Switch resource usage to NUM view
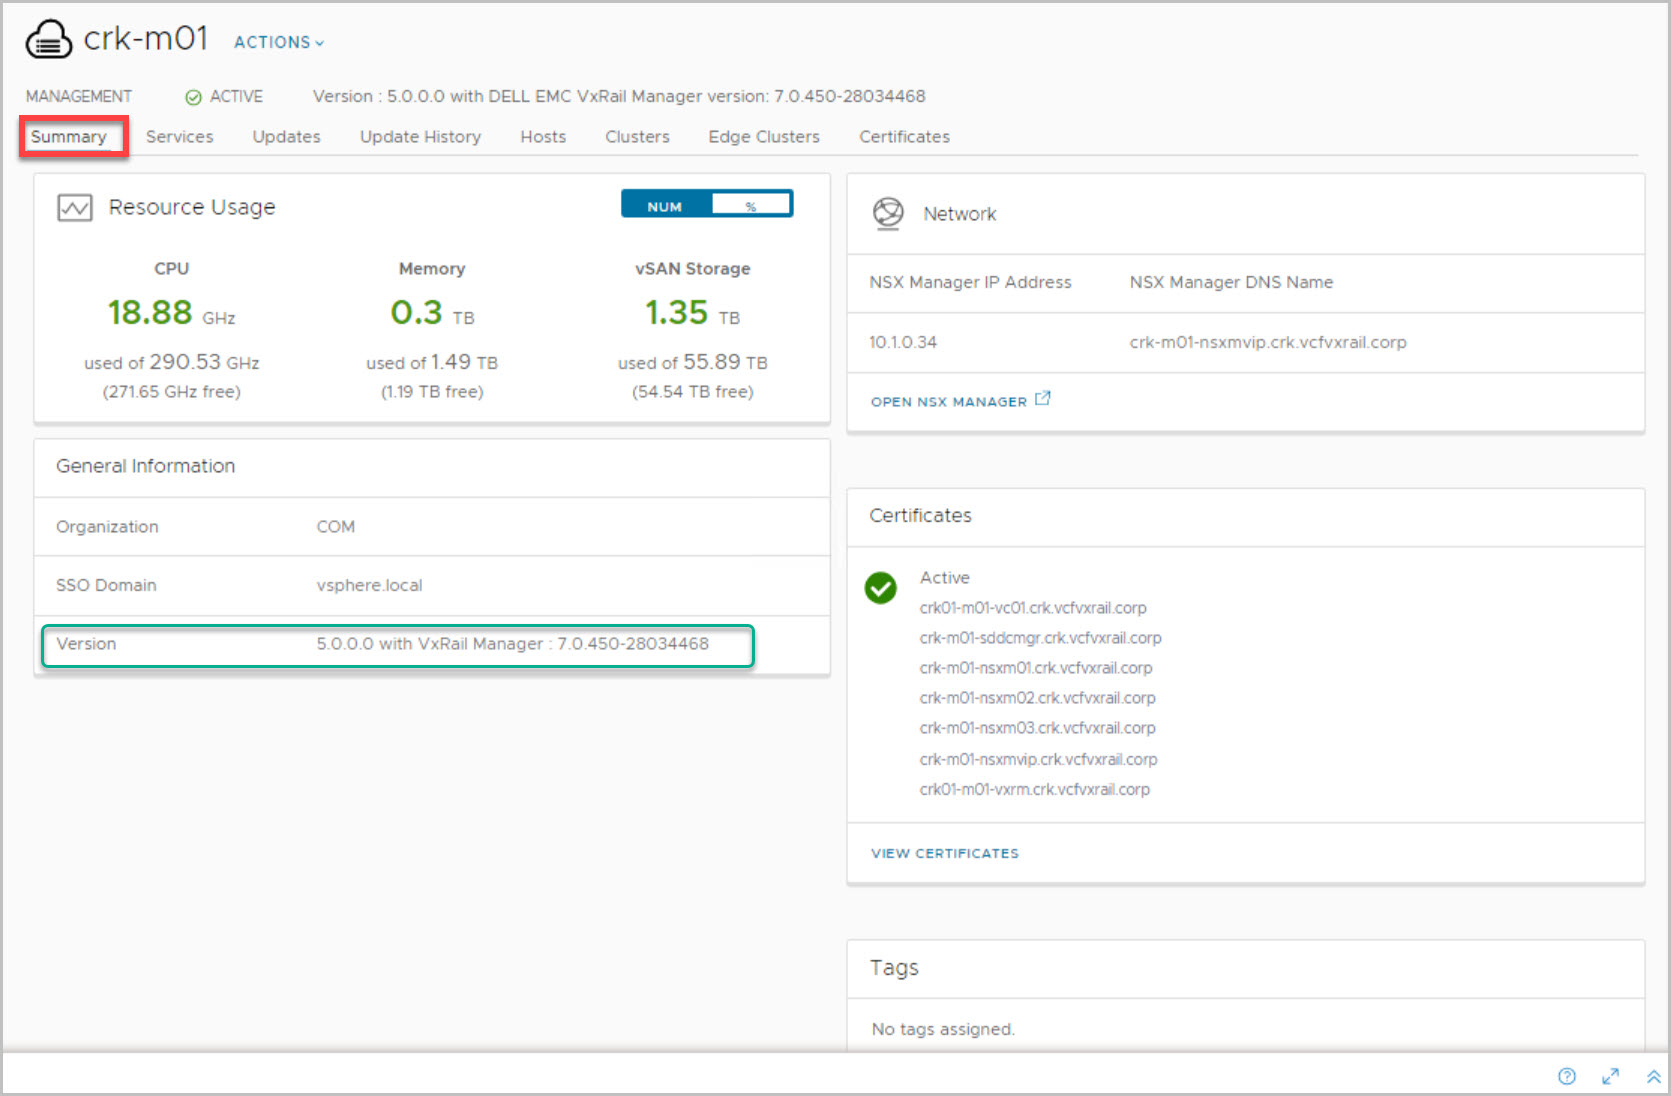This screenshot has height=1096, width=1671. point(665,206)
